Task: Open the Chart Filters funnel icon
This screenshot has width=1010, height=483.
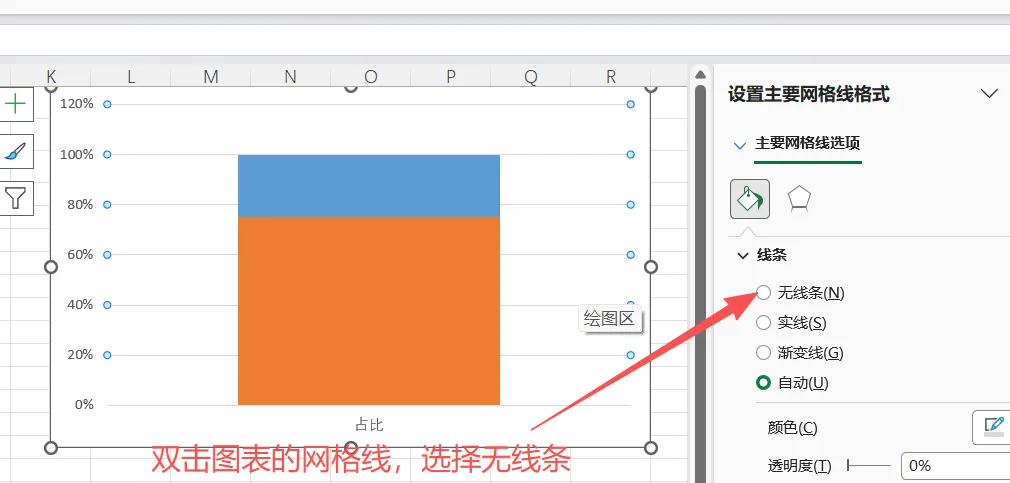Action: tap(15, 198)
